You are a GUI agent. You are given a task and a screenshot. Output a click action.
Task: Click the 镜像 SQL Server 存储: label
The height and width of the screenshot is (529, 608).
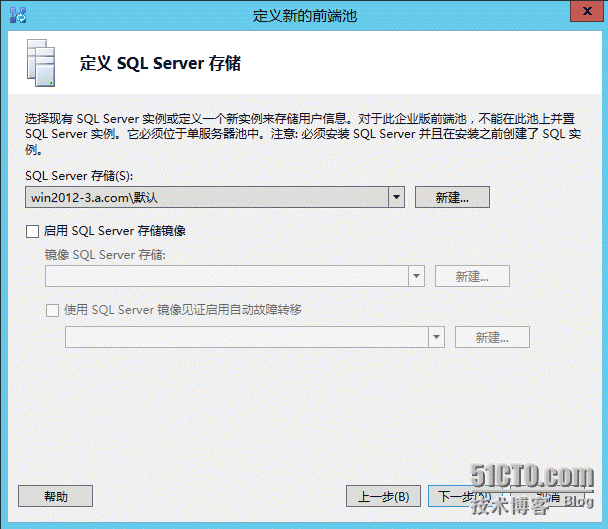(x=105, y=255)
